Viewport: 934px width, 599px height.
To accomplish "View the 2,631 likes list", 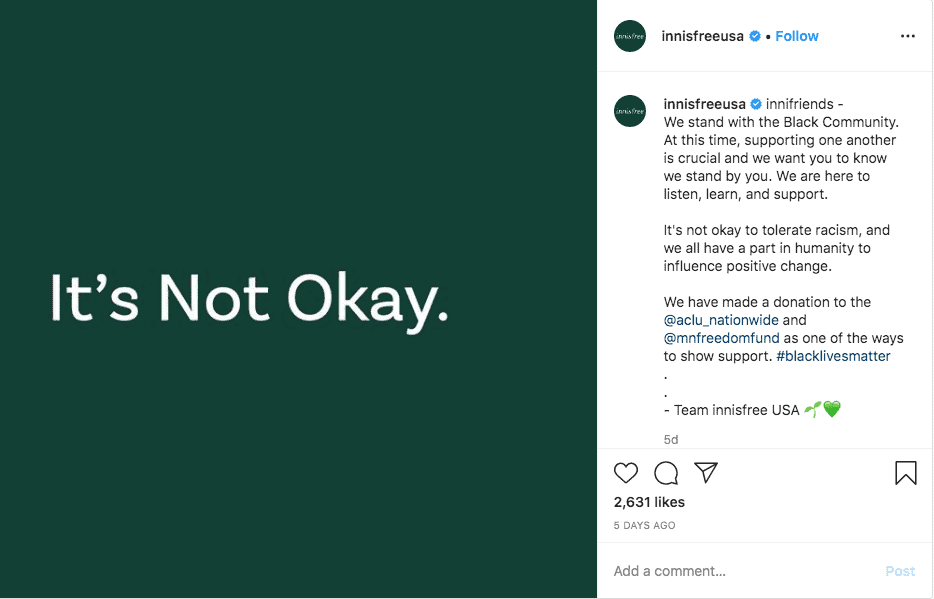I will [x=649, y=502].
